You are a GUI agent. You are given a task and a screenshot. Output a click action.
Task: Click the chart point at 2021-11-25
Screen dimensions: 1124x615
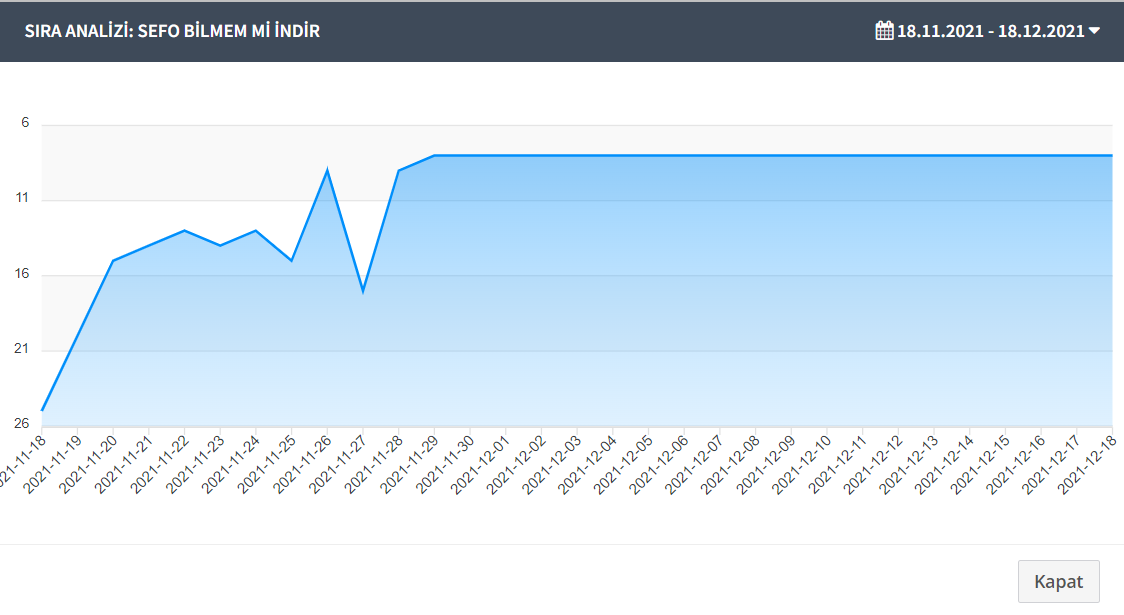pyautogui.click(x=292, y=260)
